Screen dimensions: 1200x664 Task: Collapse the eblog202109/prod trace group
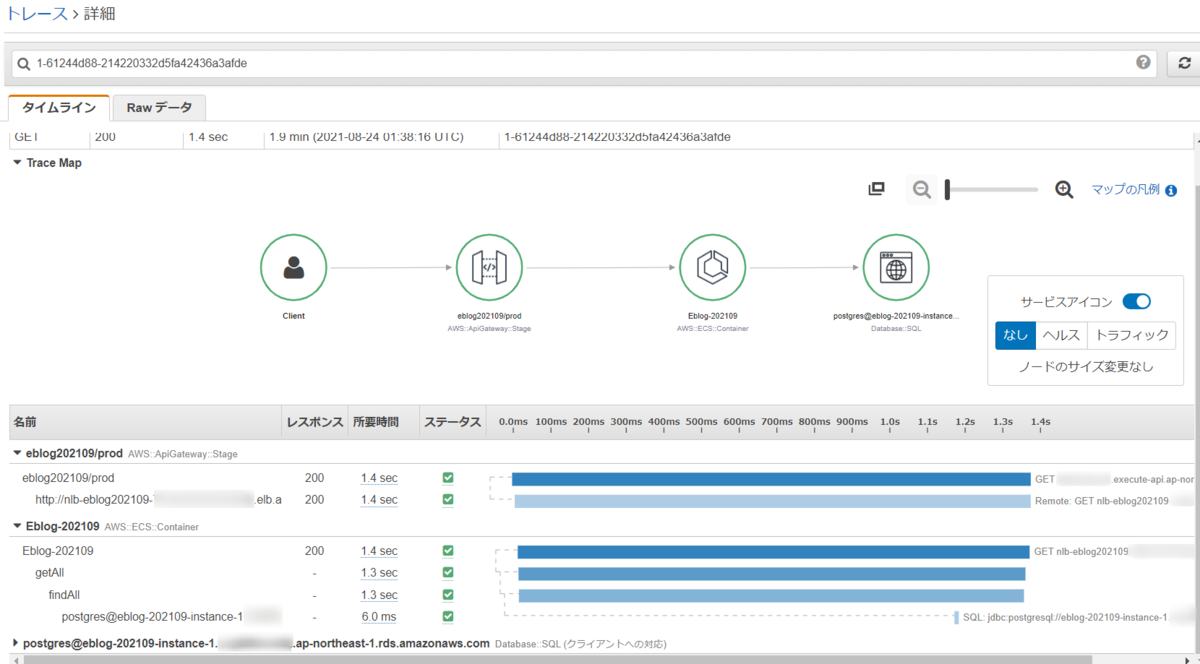[16, 453]
